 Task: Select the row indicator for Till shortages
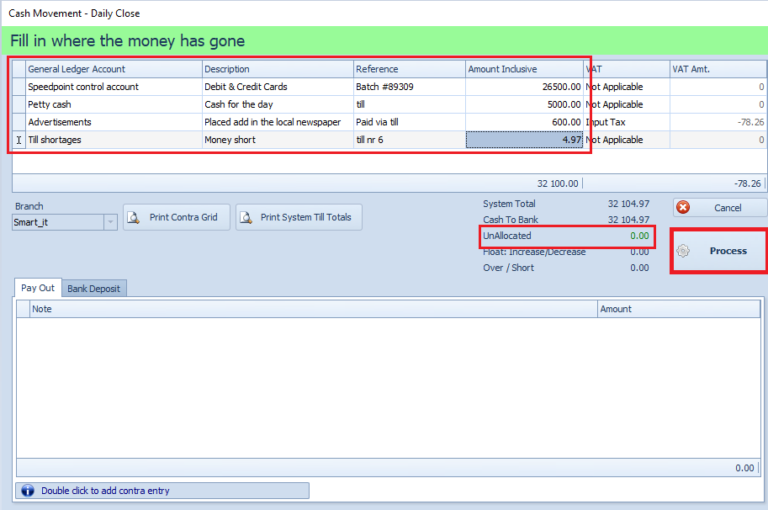point(19,140)
